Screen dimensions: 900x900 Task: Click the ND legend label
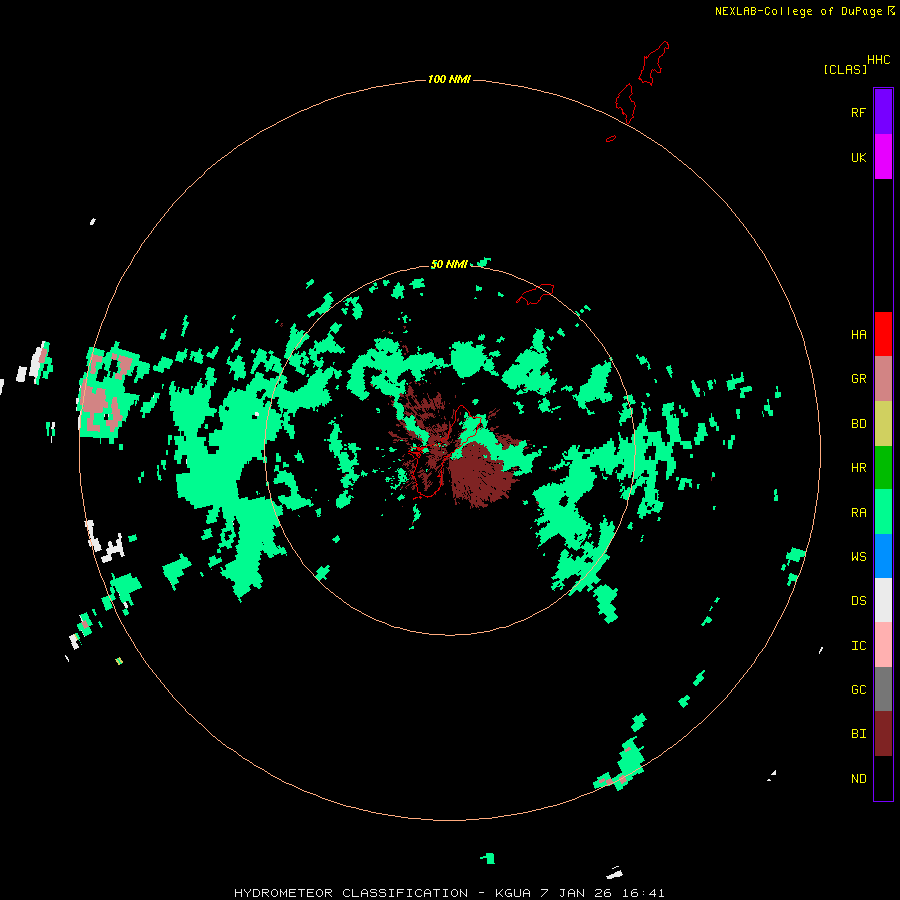[858, 779]
